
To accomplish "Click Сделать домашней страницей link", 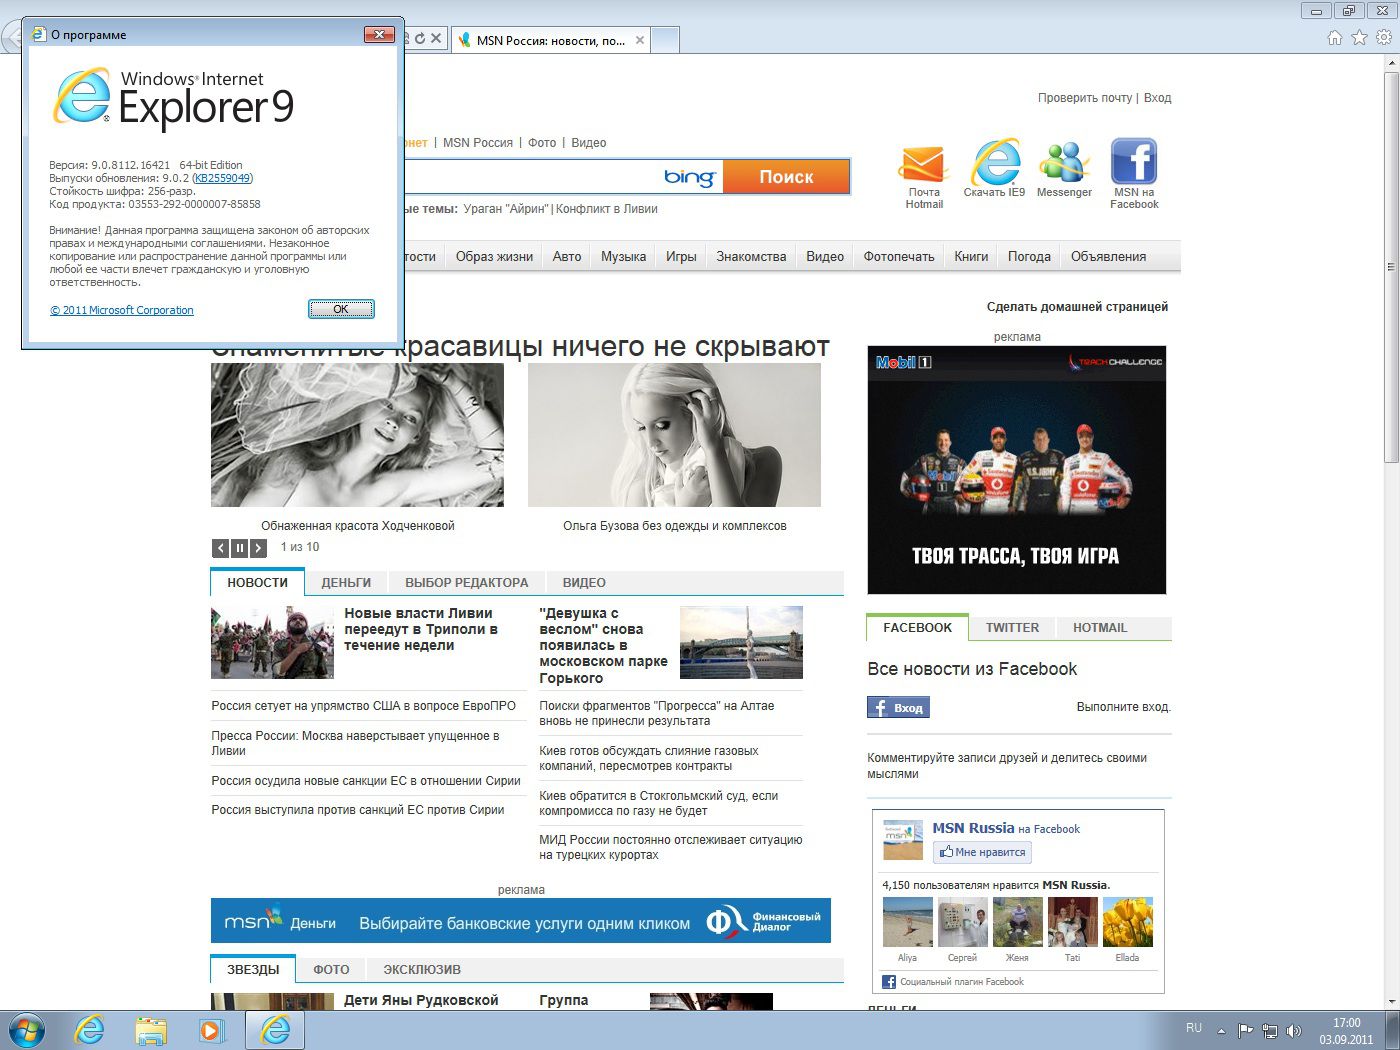I will 1077,307.
